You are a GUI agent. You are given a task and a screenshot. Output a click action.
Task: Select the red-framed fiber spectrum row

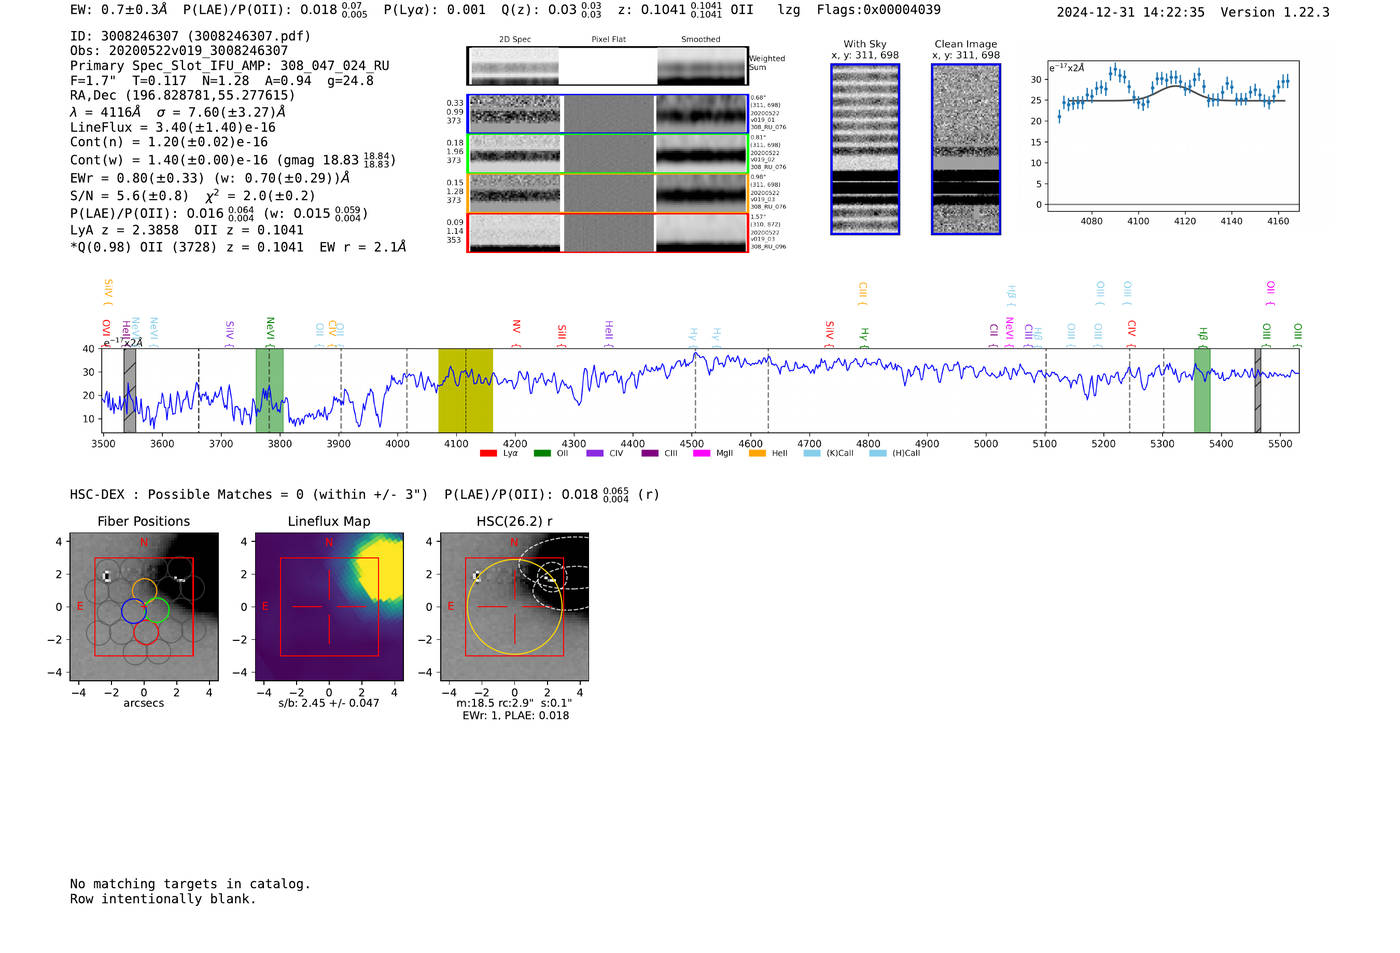click(608, 233)
